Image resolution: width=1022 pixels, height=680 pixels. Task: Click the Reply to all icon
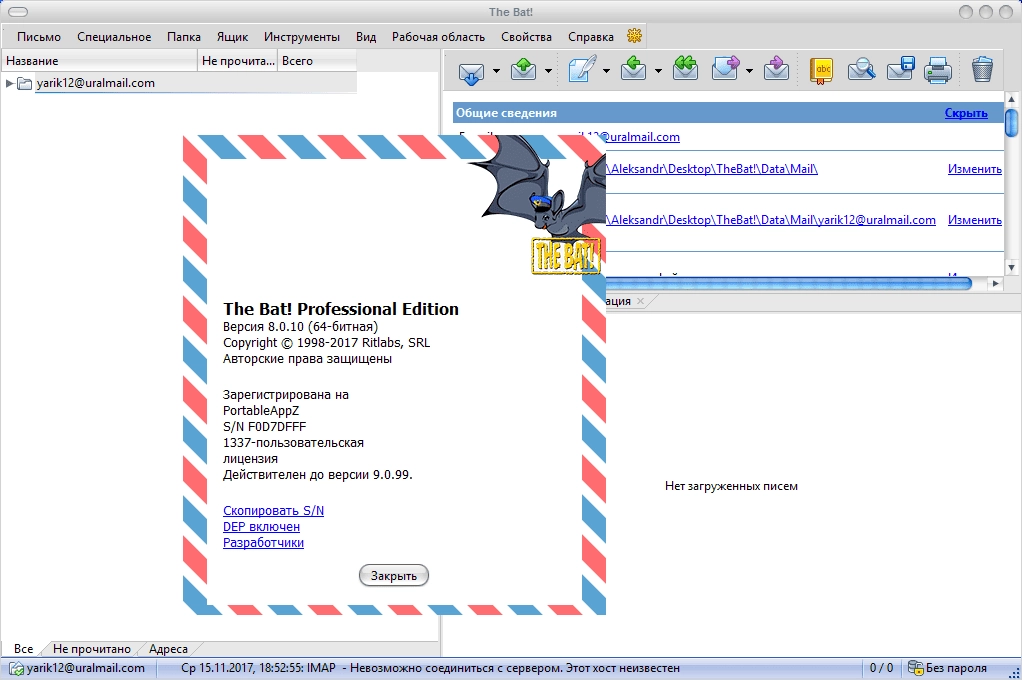coord(685,70)
